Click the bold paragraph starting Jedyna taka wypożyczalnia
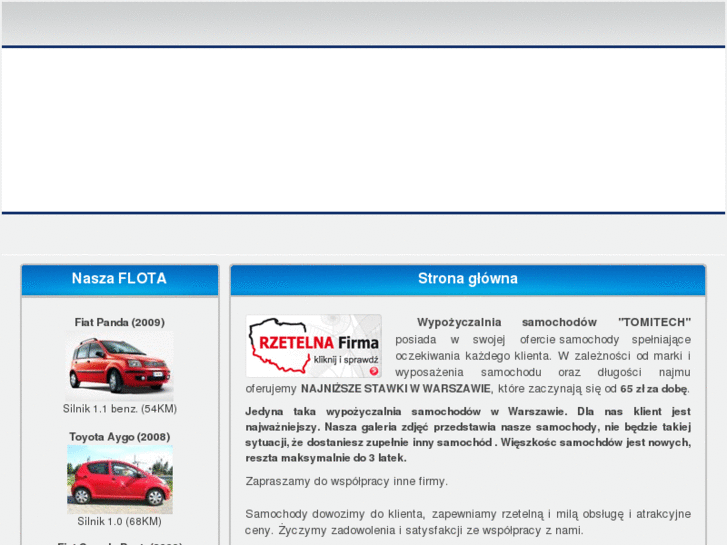727x545 pixels. pyautogui.click(x=468, y=435)
